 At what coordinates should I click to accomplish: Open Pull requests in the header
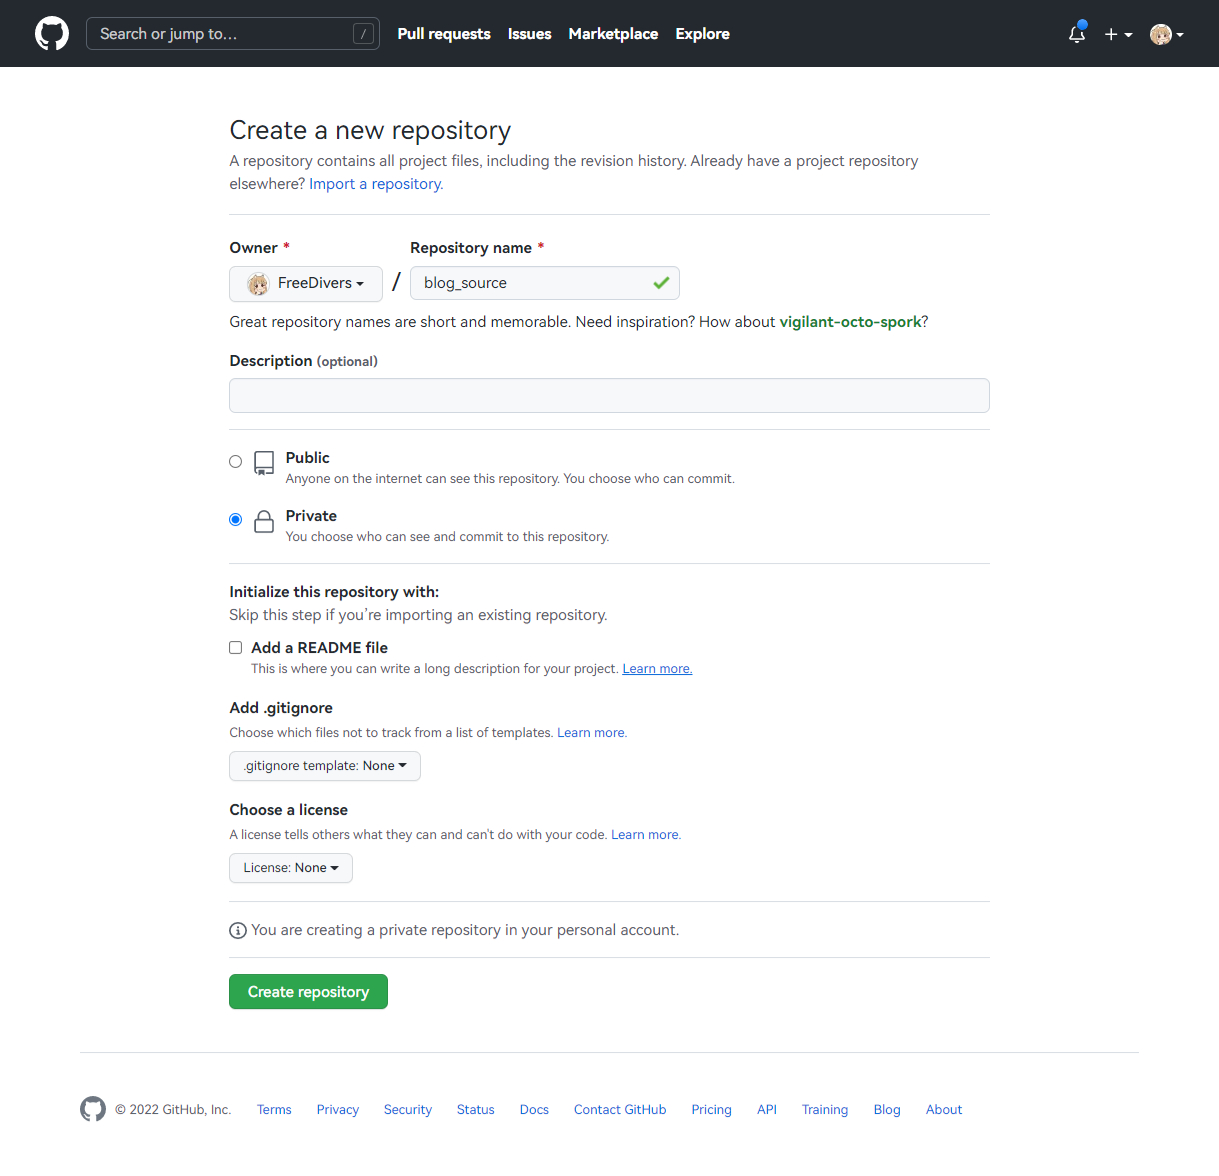[444, 34]
